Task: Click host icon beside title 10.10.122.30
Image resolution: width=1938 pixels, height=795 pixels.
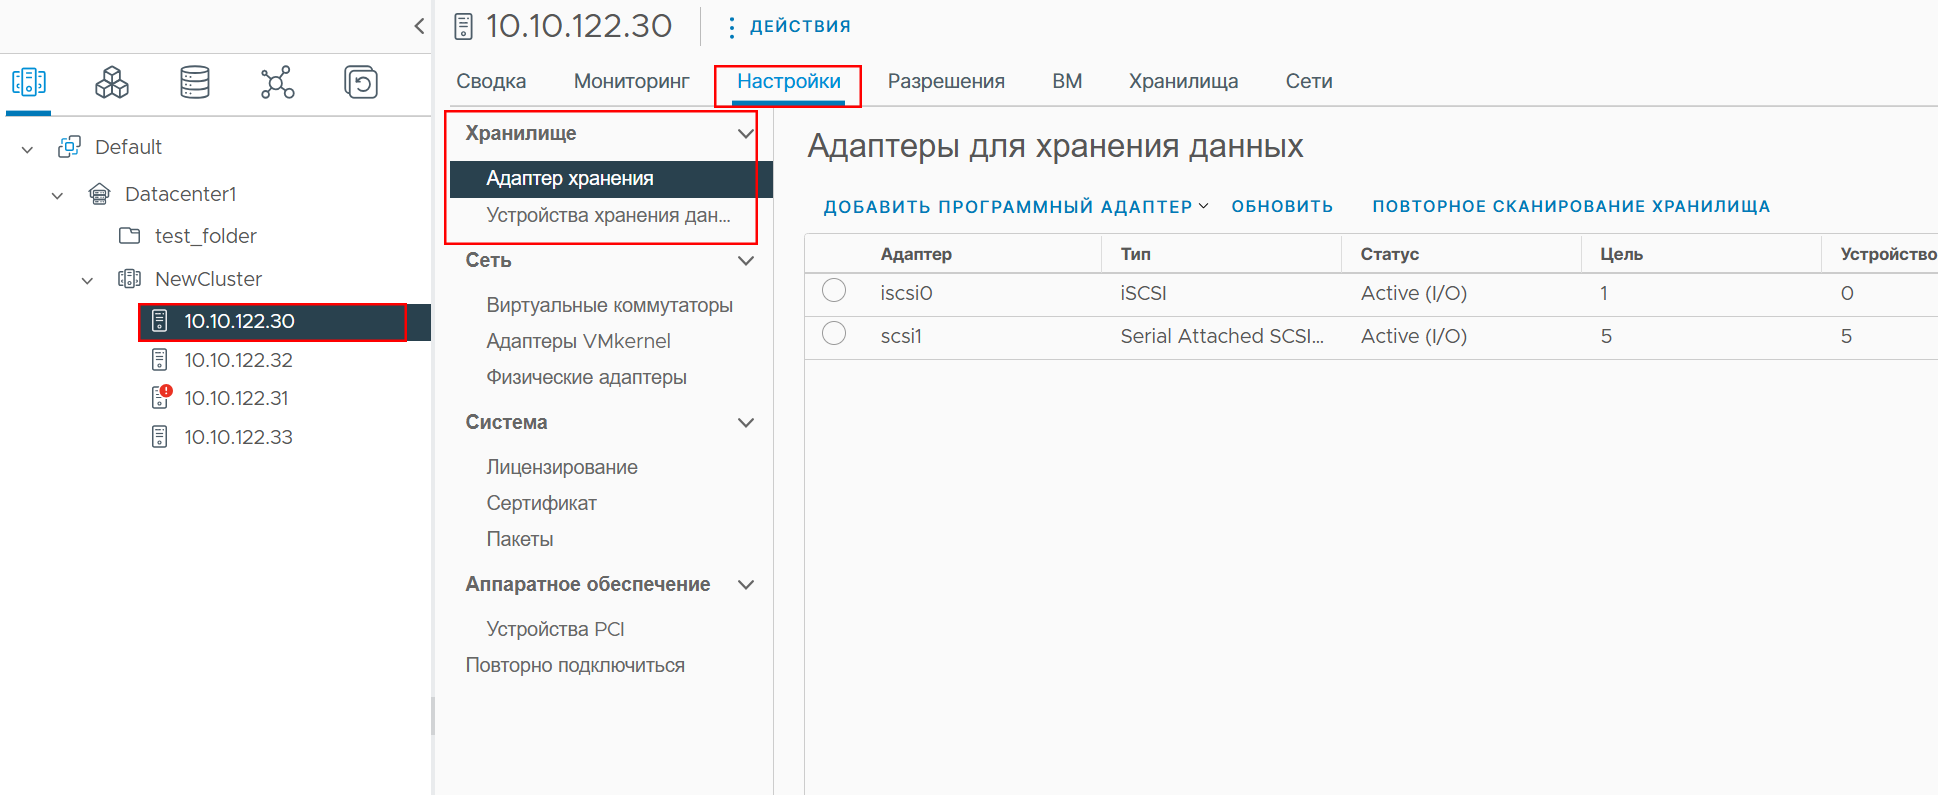Action: click(463, 26)
